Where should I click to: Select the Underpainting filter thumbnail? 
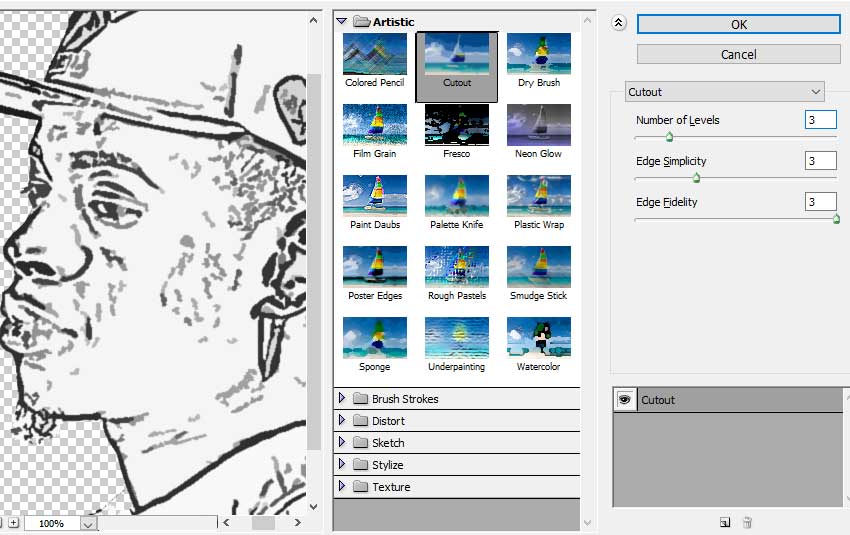tap(456, 338)
